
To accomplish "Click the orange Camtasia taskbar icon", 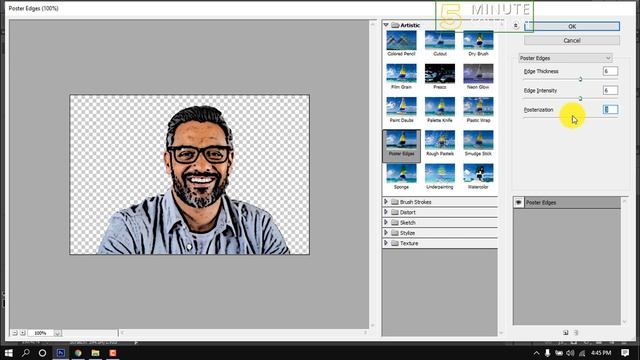I will pyautogui.click(x=113, y=353).
